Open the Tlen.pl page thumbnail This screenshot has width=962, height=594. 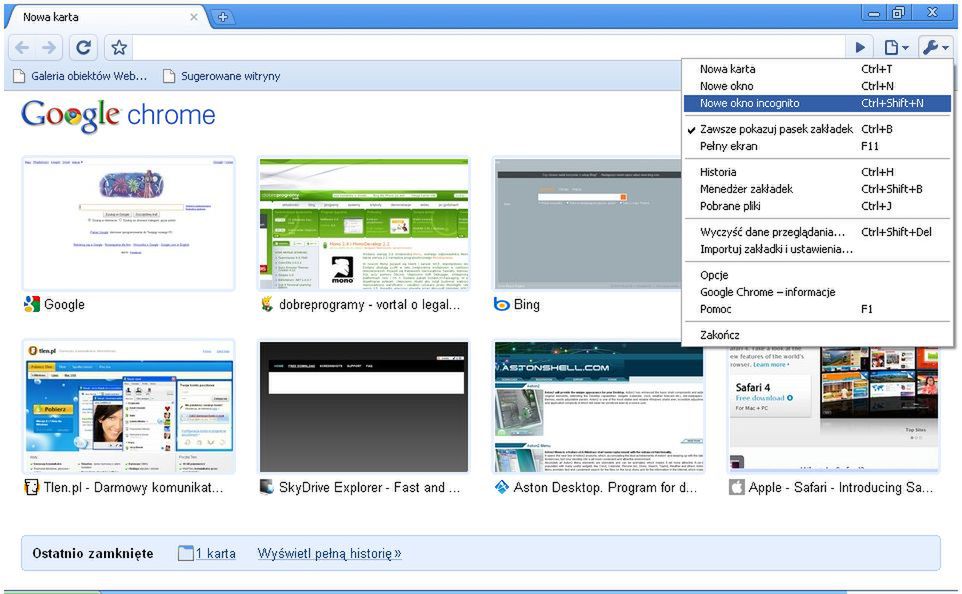(129, 406)
